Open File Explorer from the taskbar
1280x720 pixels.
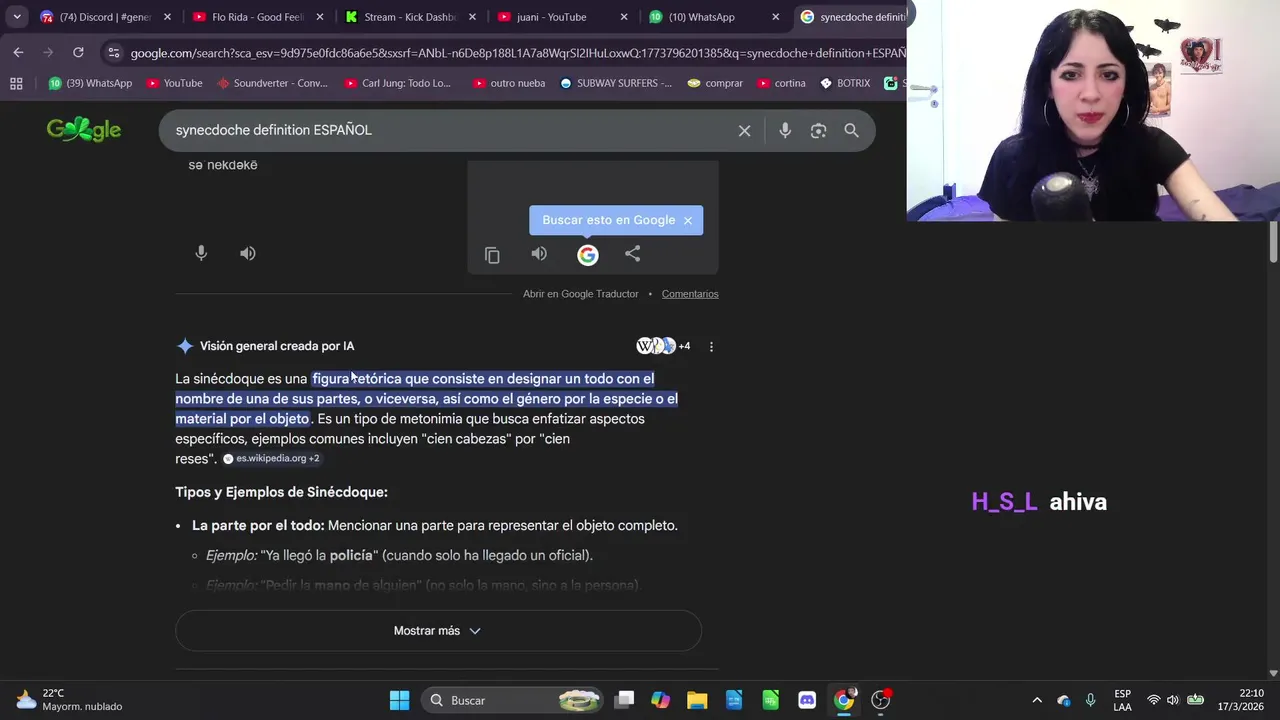[697, 700]
